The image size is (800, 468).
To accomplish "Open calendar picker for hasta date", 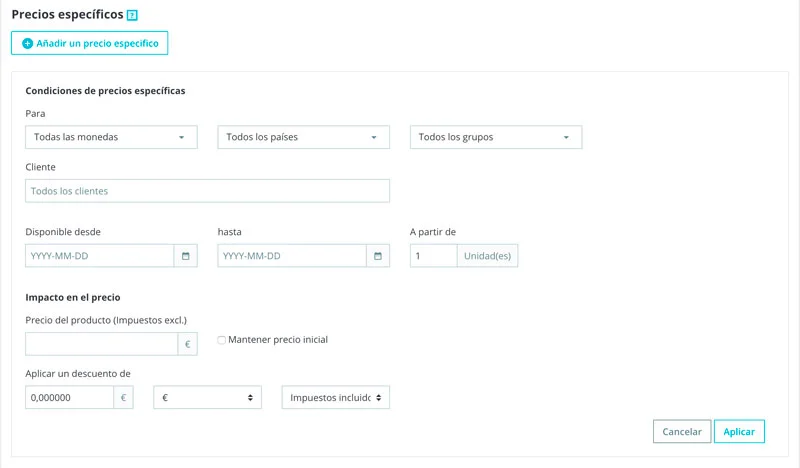I will [x=378, y=256].
